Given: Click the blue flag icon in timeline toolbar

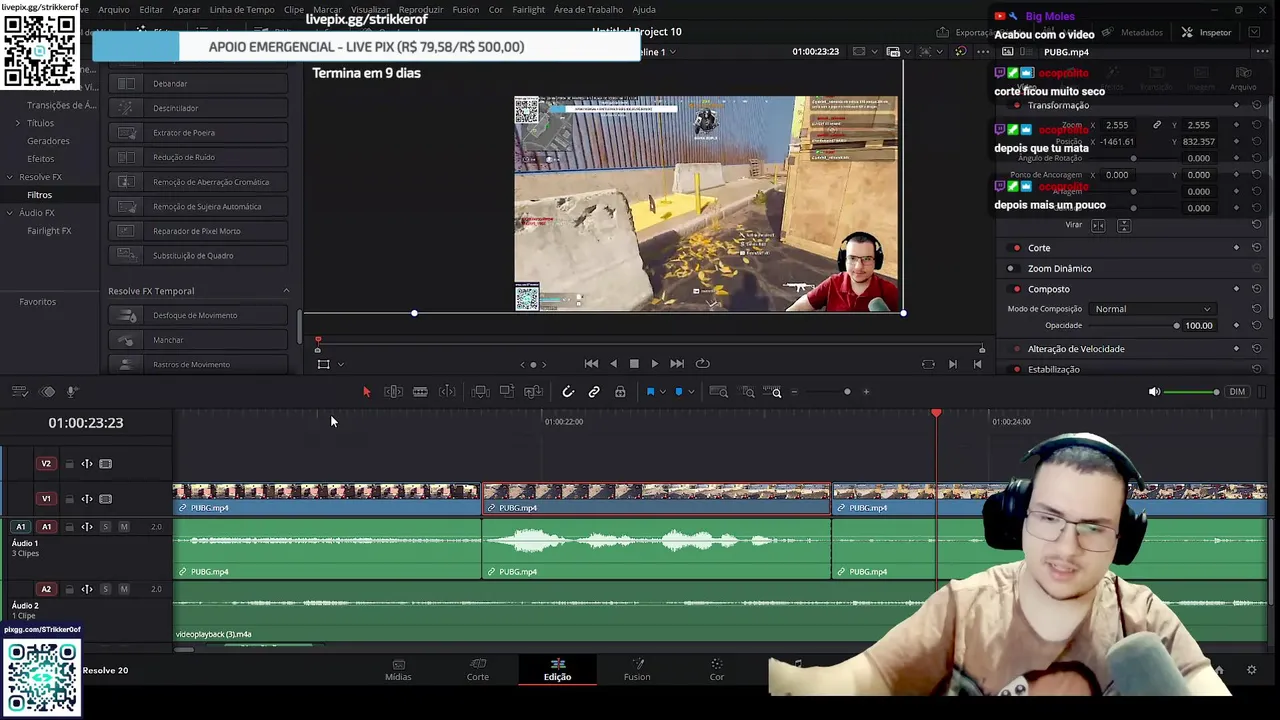Looking at the screenshot, I should pyautogui.click(x=650, y=392).
